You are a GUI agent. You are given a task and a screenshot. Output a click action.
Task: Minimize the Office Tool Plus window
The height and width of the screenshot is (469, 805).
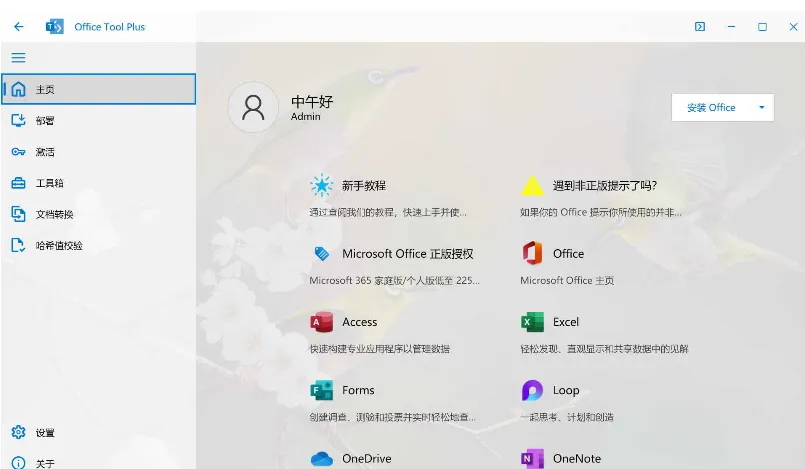click(731, 27)
